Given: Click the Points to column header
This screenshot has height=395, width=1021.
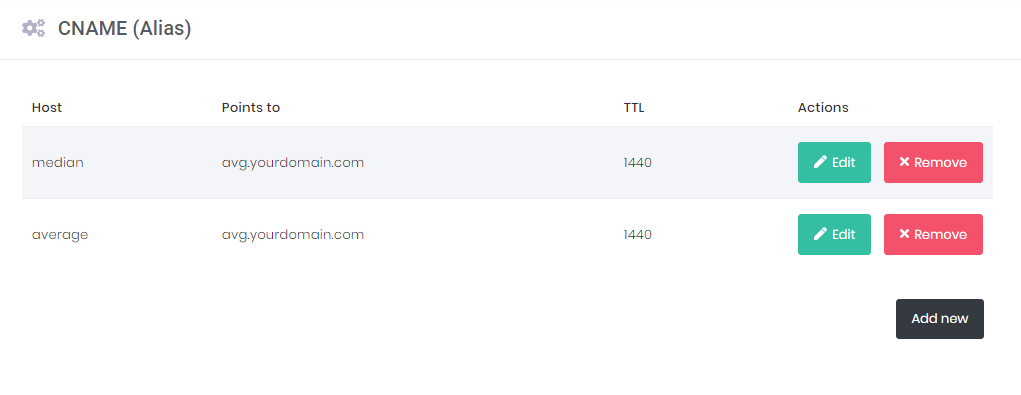Looking at the screenshot, I should pos(251,107).
